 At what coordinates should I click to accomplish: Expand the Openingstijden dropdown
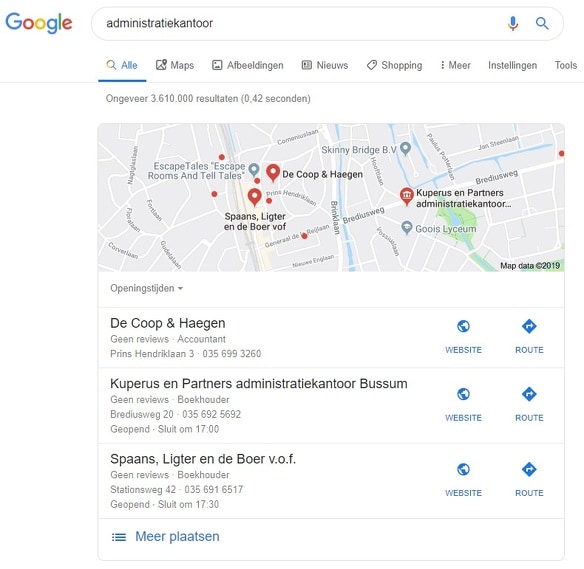click(x=146, y=288)
